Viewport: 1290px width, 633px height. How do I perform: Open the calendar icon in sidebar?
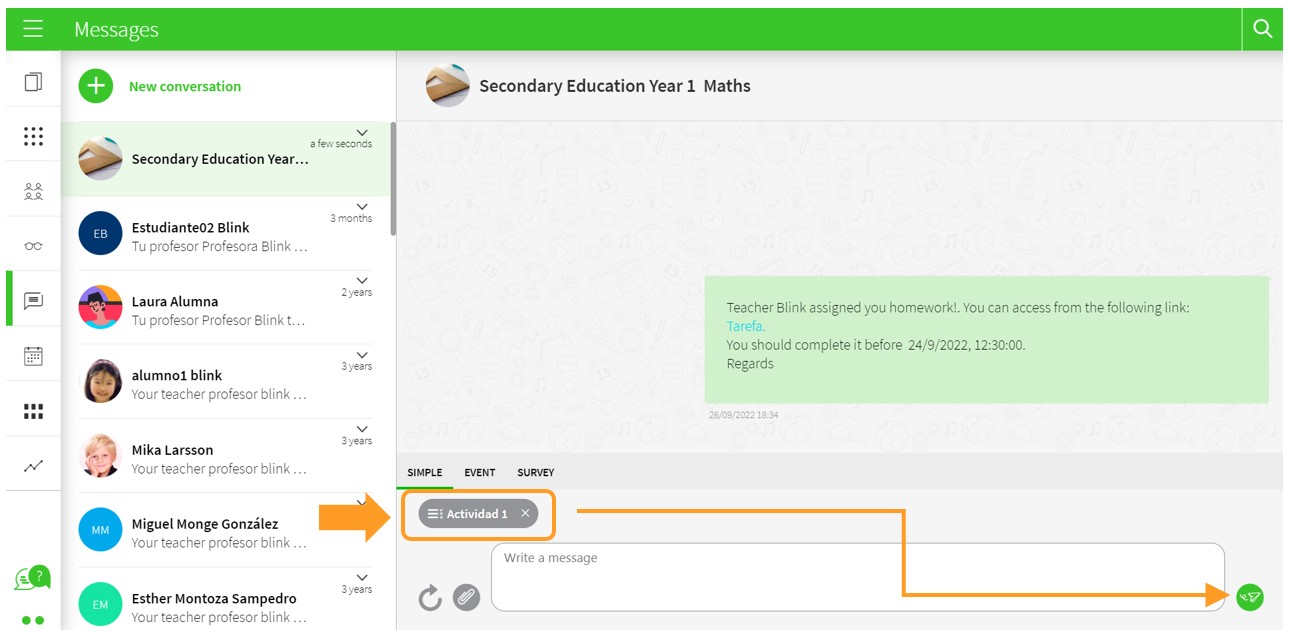click(33, 356)
